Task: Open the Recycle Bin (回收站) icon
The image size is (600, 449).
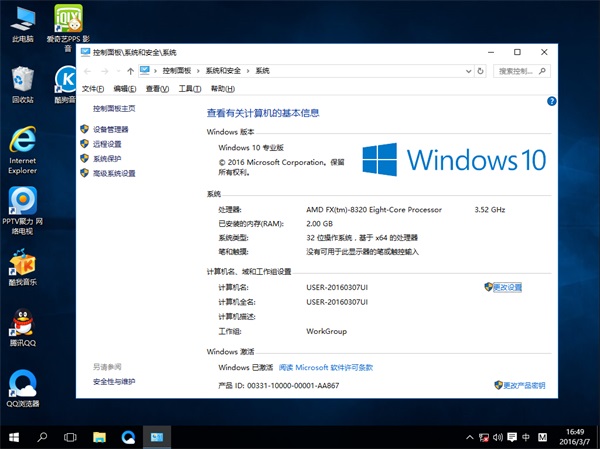Action: point(22,82)
